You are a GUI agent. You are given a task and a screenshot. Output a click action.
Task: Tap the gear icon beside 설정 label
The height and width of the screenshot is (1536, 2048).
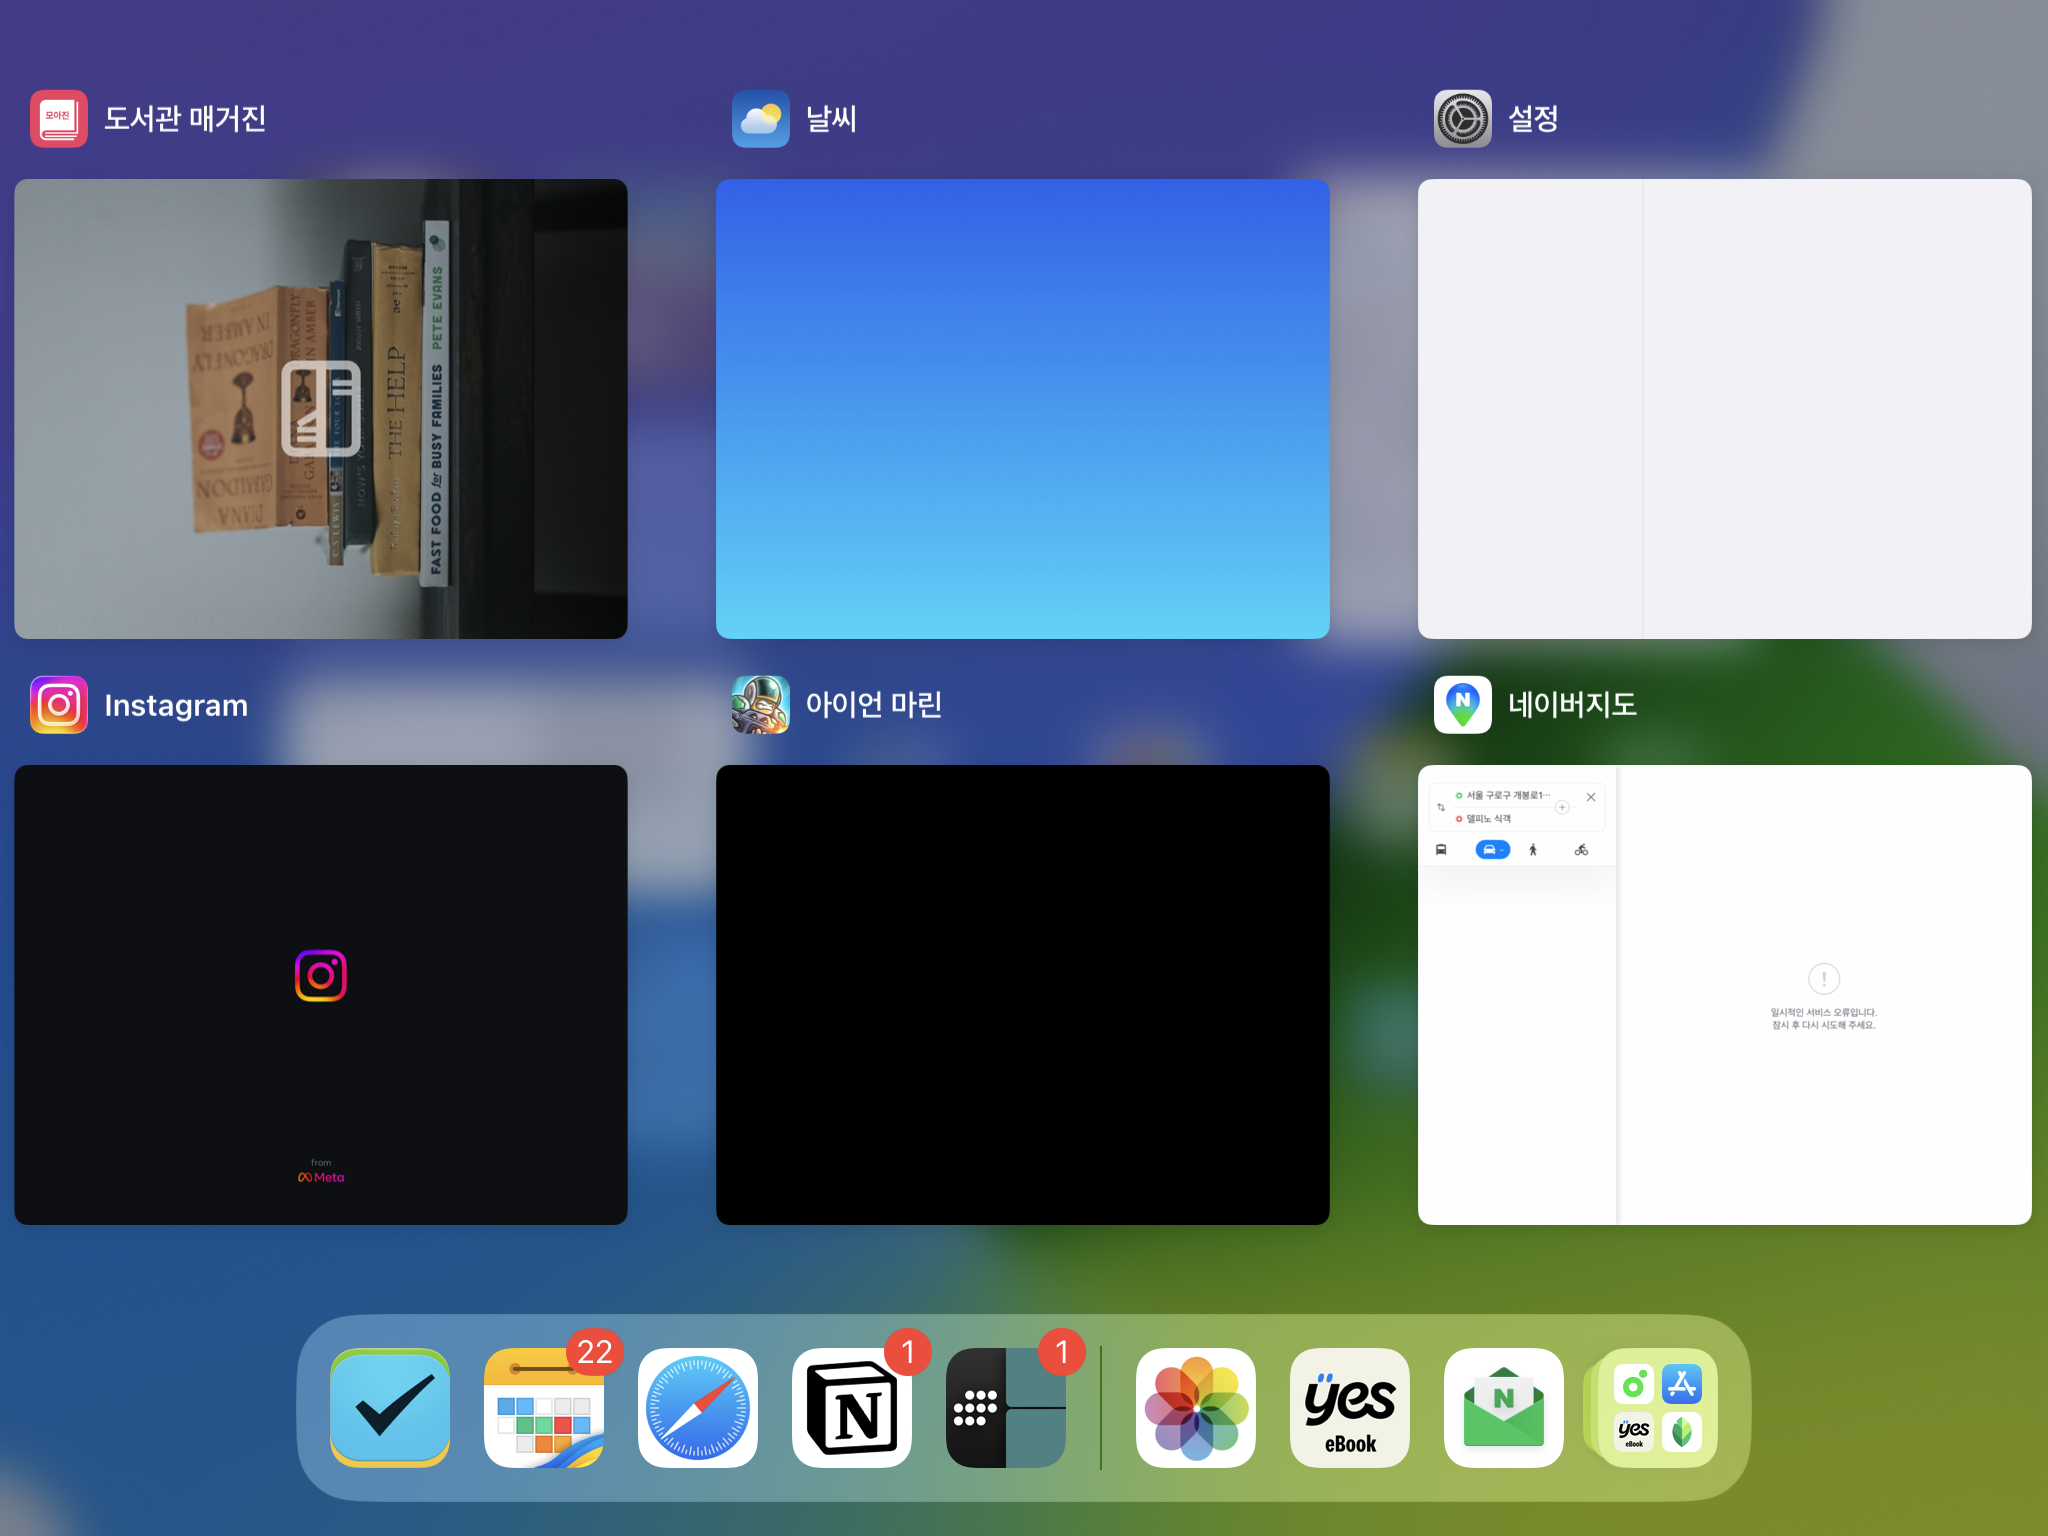(1462, 119)
